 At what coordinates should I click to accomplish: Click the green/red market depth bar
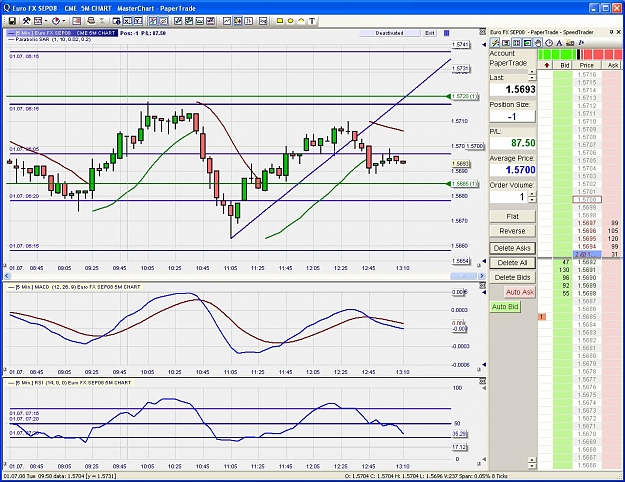[580, 55]
